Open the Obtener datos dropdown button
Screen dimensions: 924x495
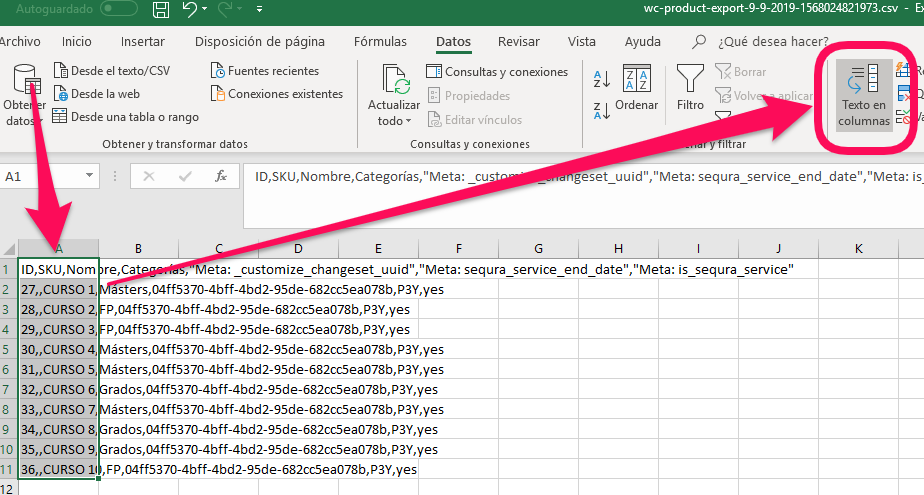point(25,94)
